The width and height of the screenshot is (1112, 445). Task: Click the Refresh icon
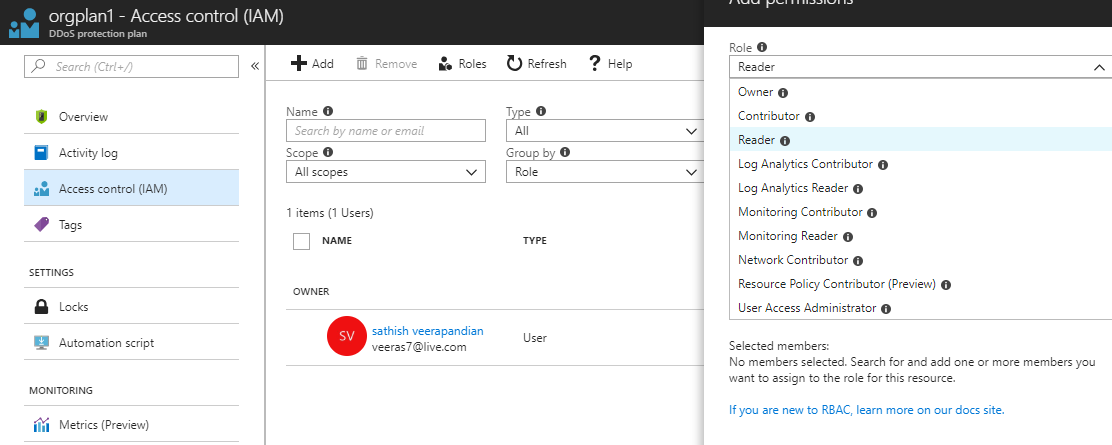click(x=514, y=64)
